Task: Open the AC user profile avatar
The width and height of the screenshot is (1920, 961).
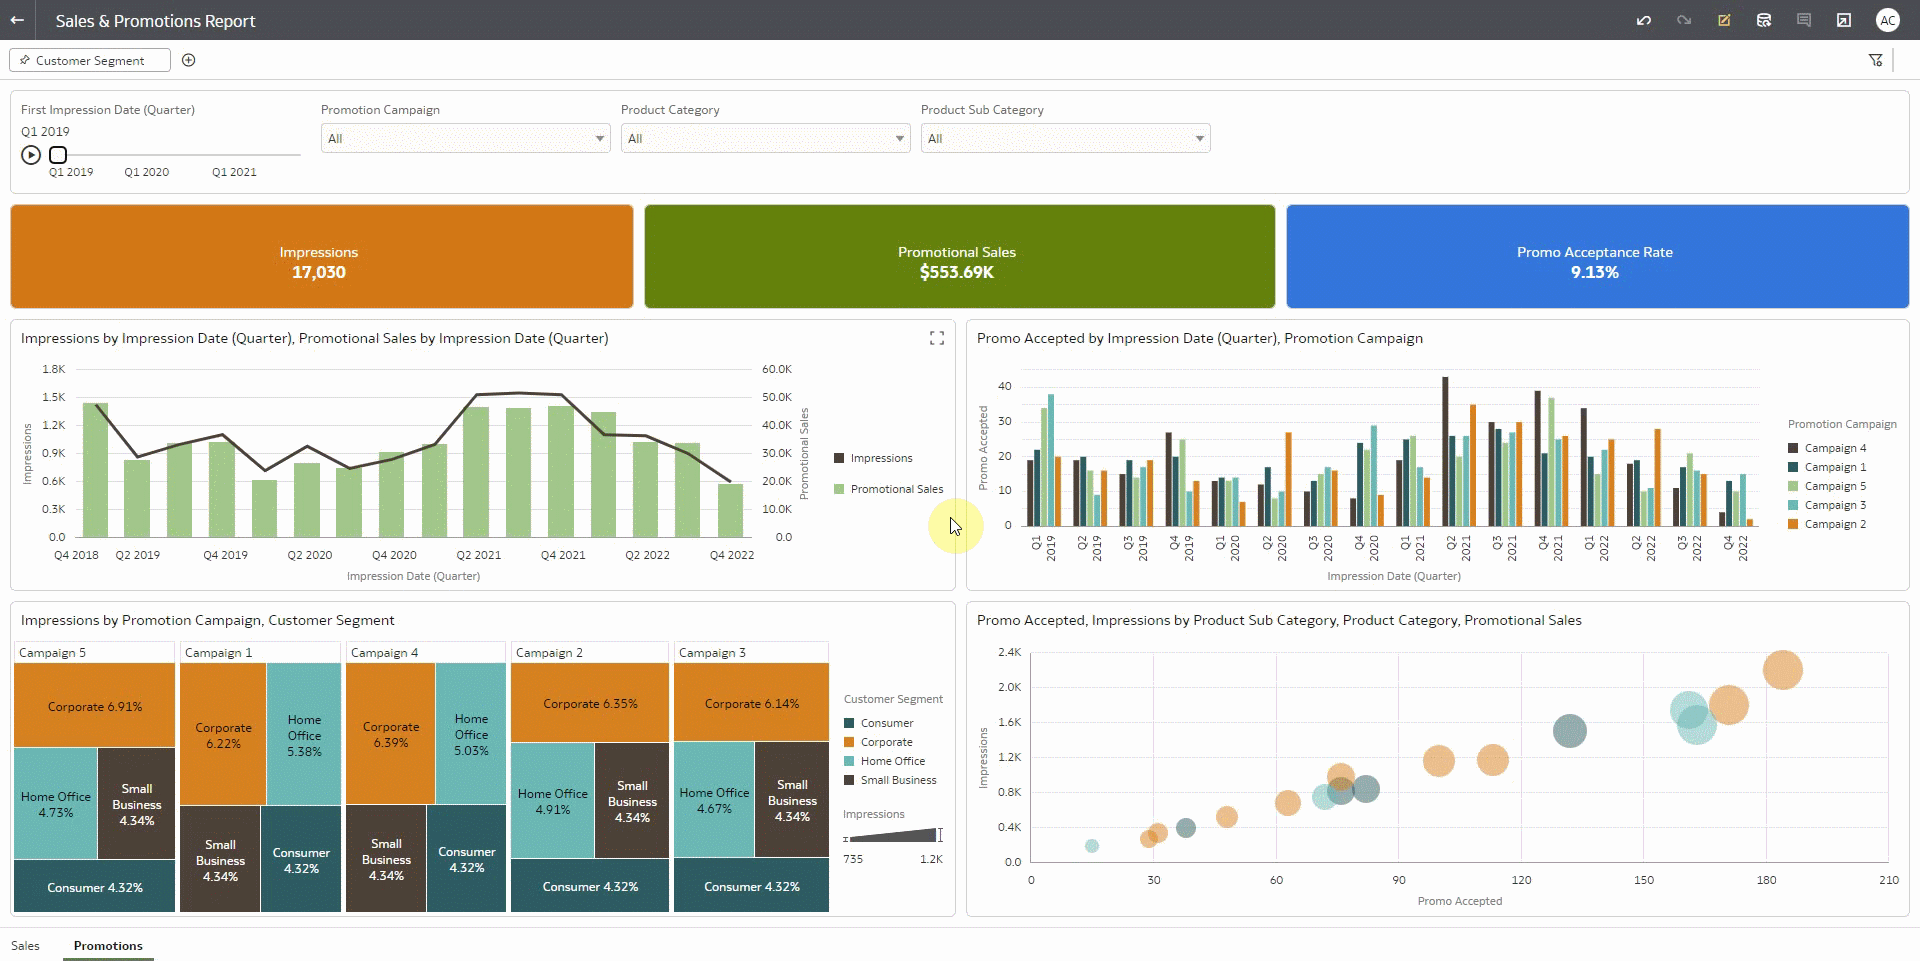Action: (x=1887, y=20)
